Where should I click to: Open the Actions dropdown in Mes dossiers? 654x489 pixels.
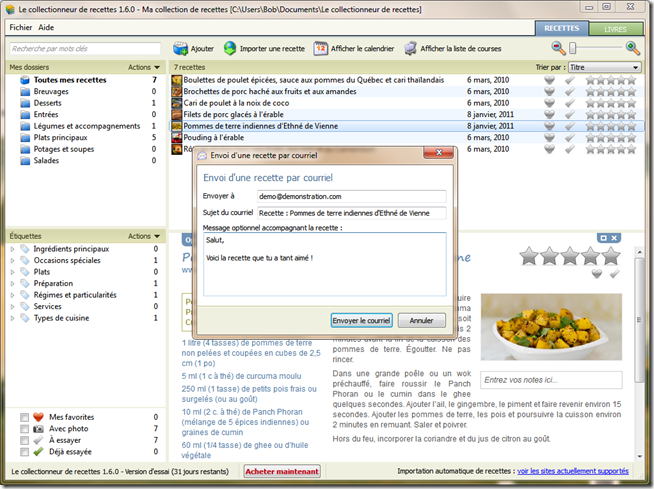pyautogui.click(x=143, y=67)
